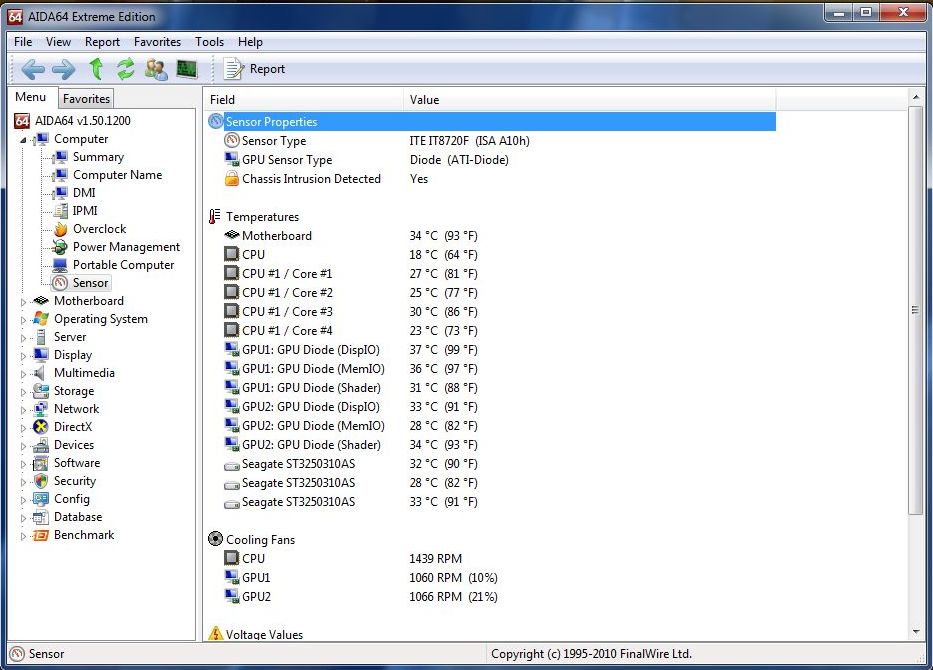
Task: Expand the Storage tree node
Action: click(23, 392)
